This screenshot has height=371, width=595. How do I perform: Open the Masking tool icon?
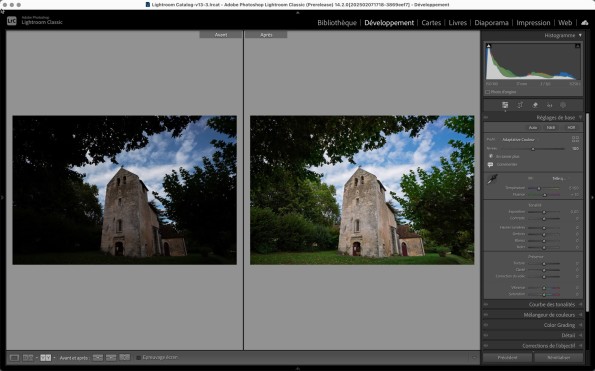click(x=563, y=105)
